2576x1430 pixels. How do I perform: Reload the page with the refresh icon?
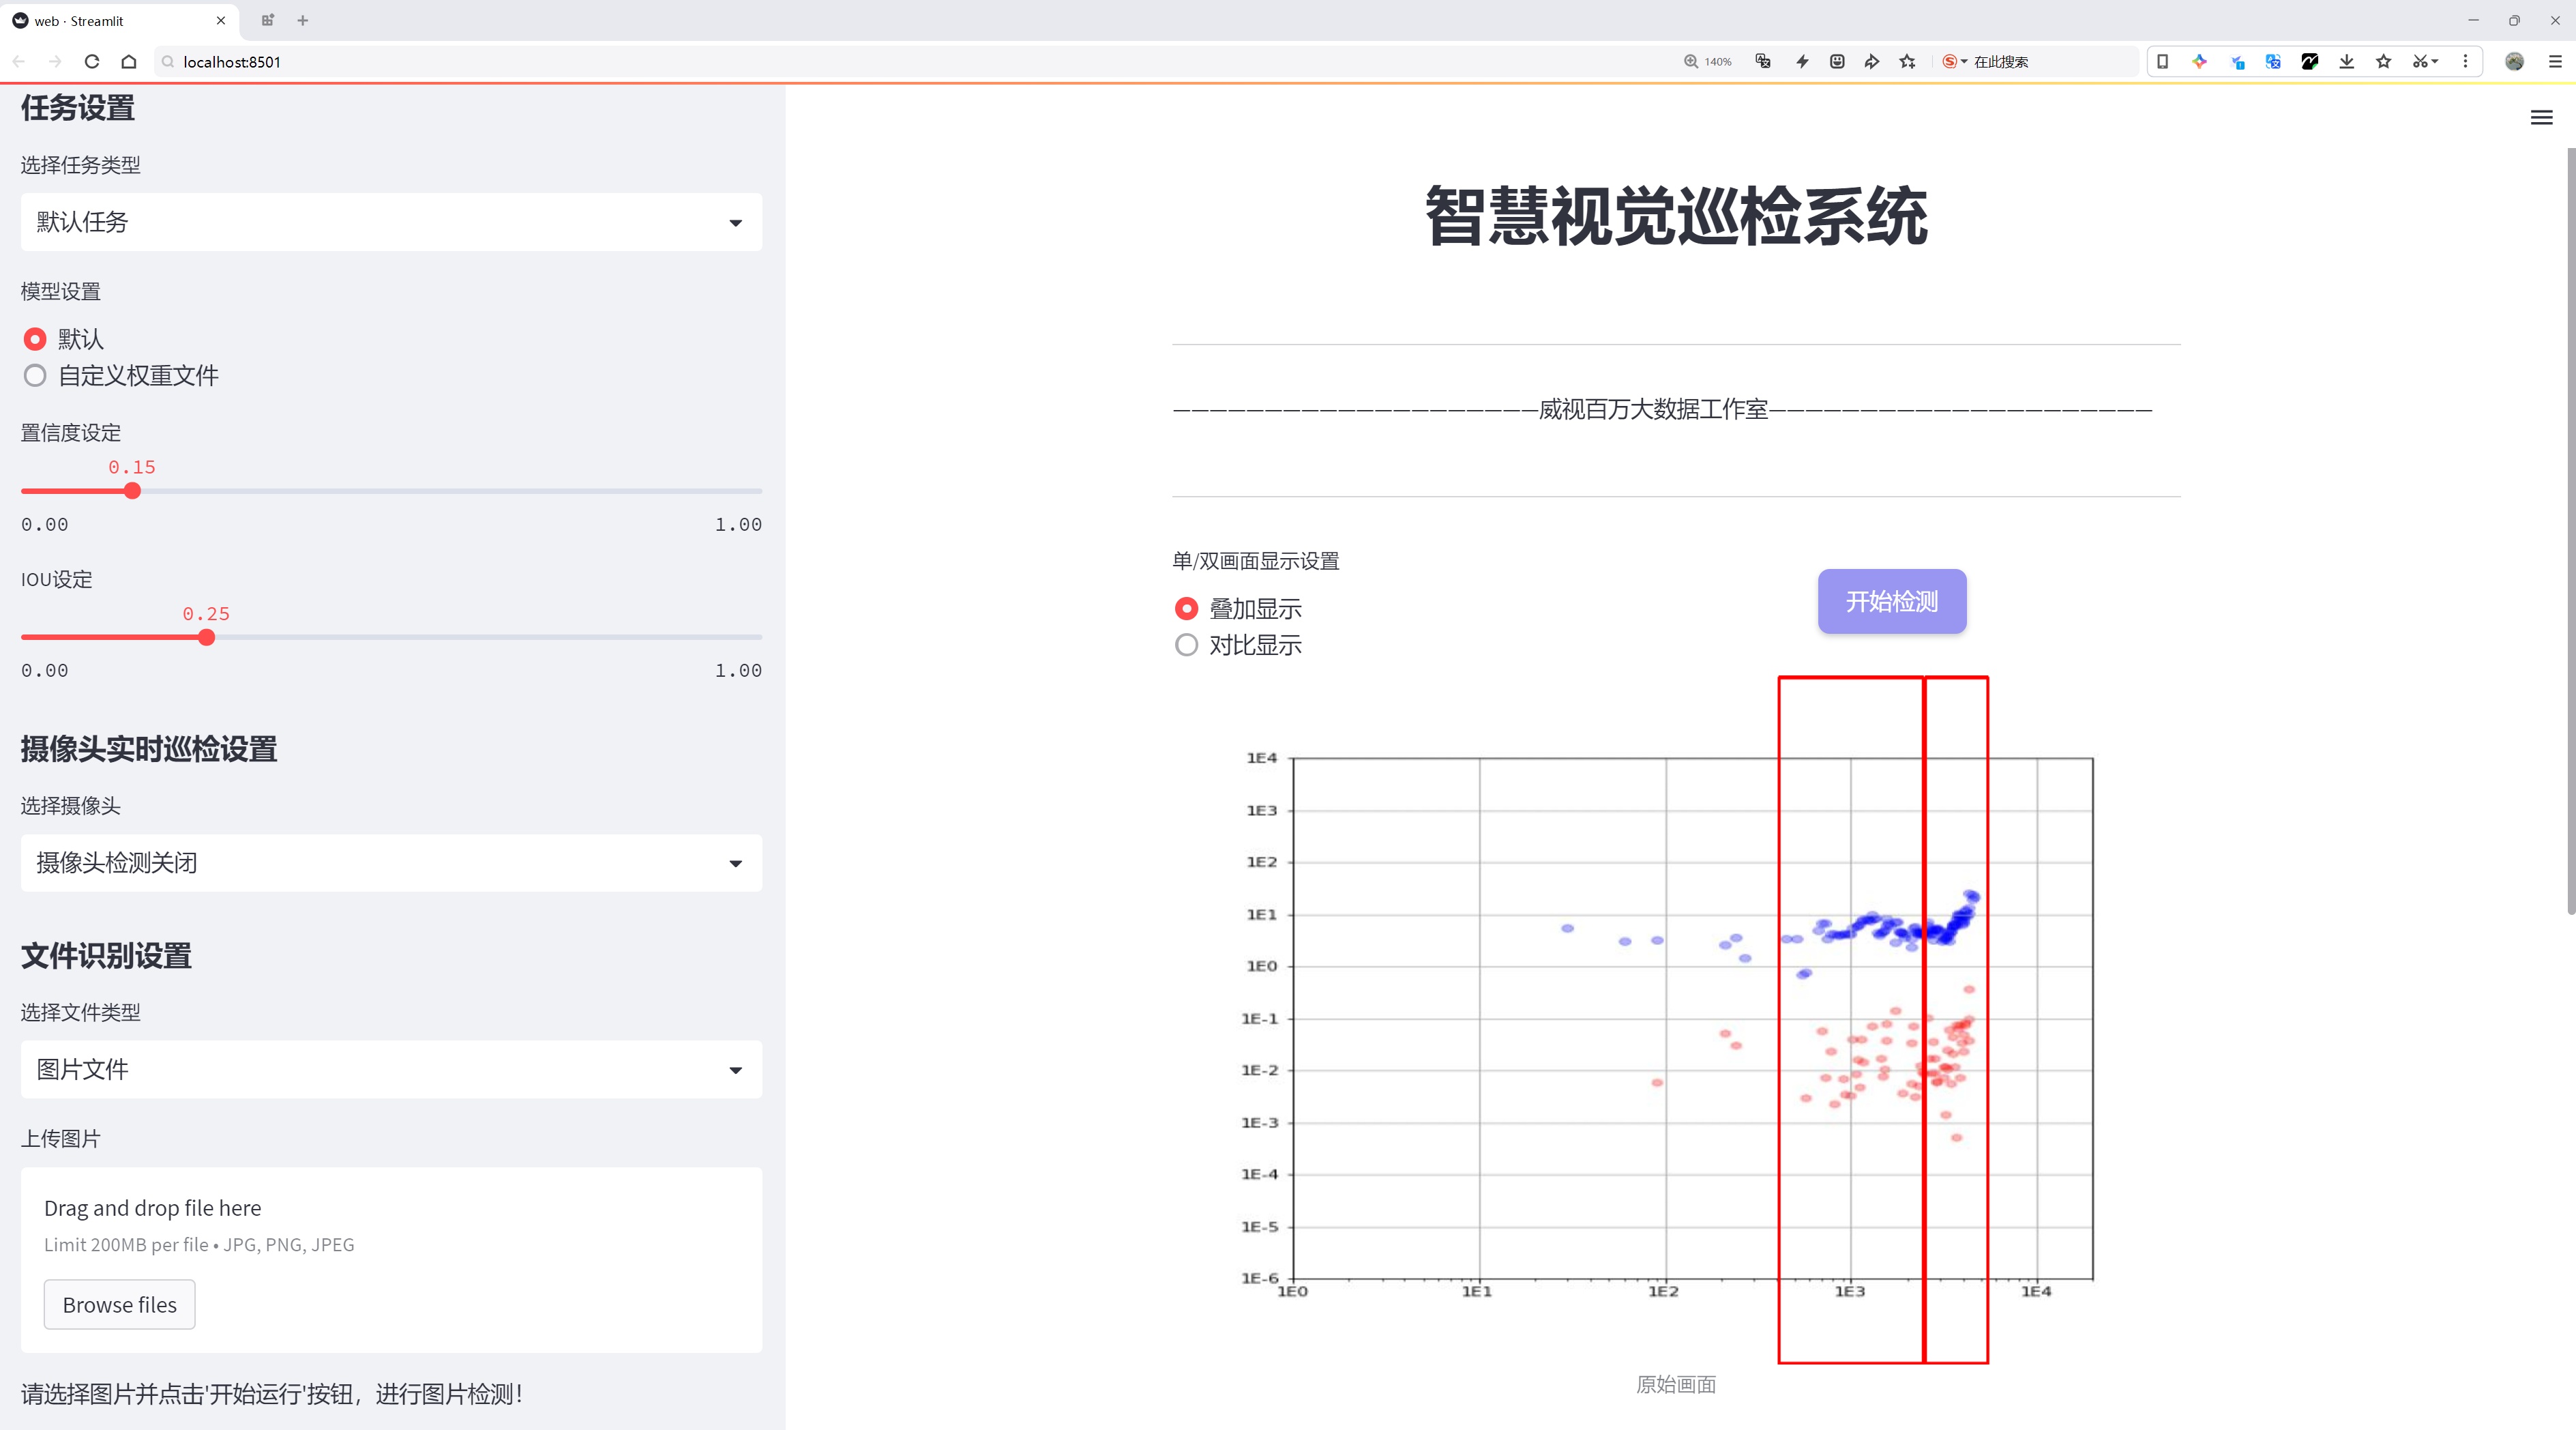(92, 62)
